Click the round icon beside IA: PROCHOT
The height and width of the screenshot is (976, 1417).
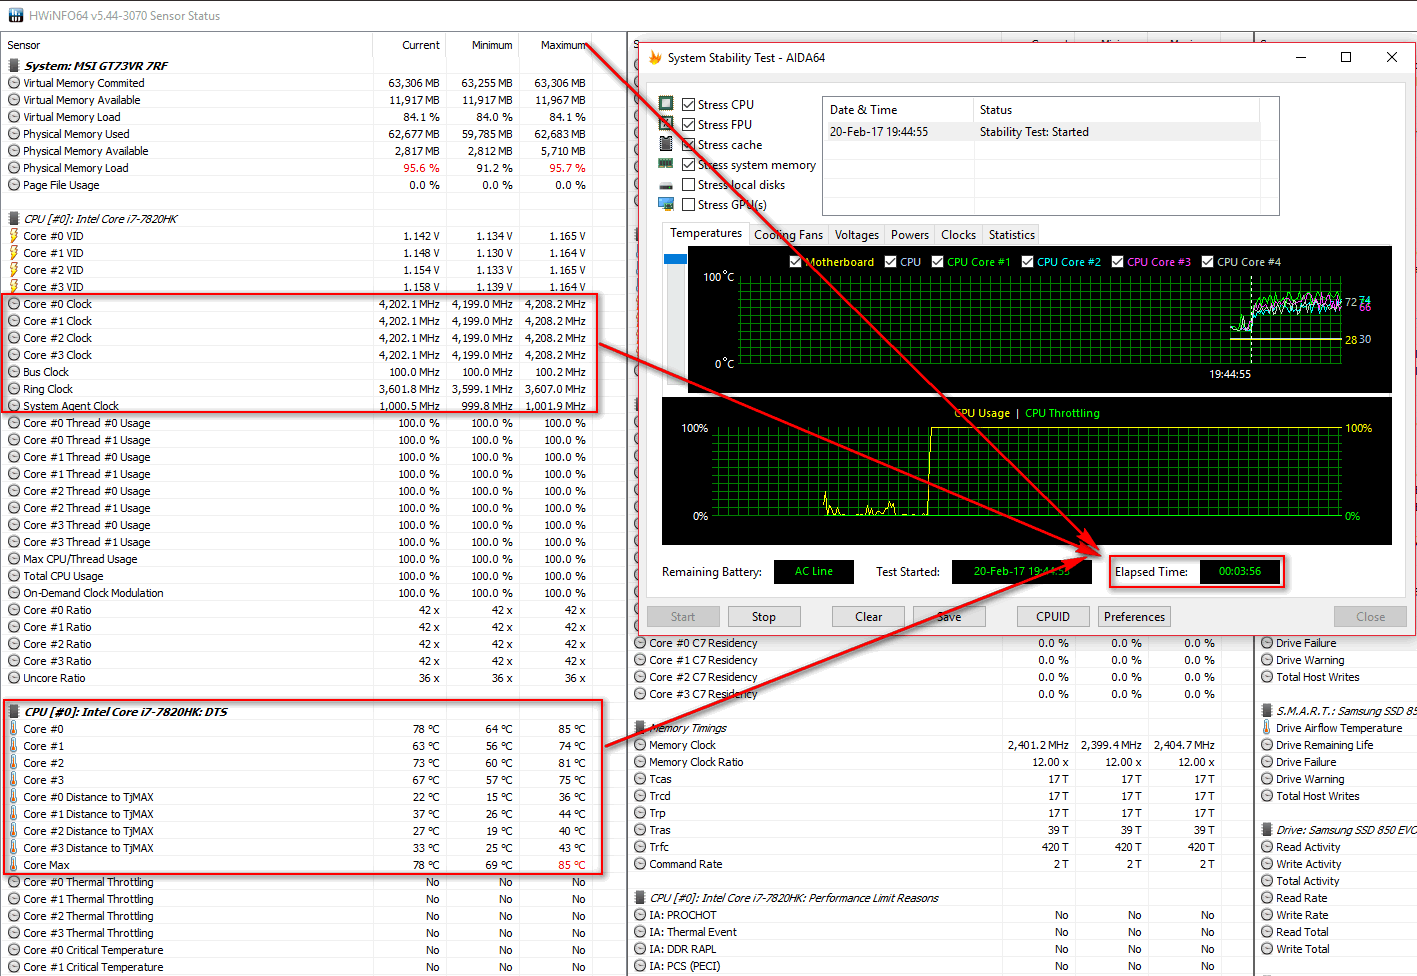tap(640, 915)
